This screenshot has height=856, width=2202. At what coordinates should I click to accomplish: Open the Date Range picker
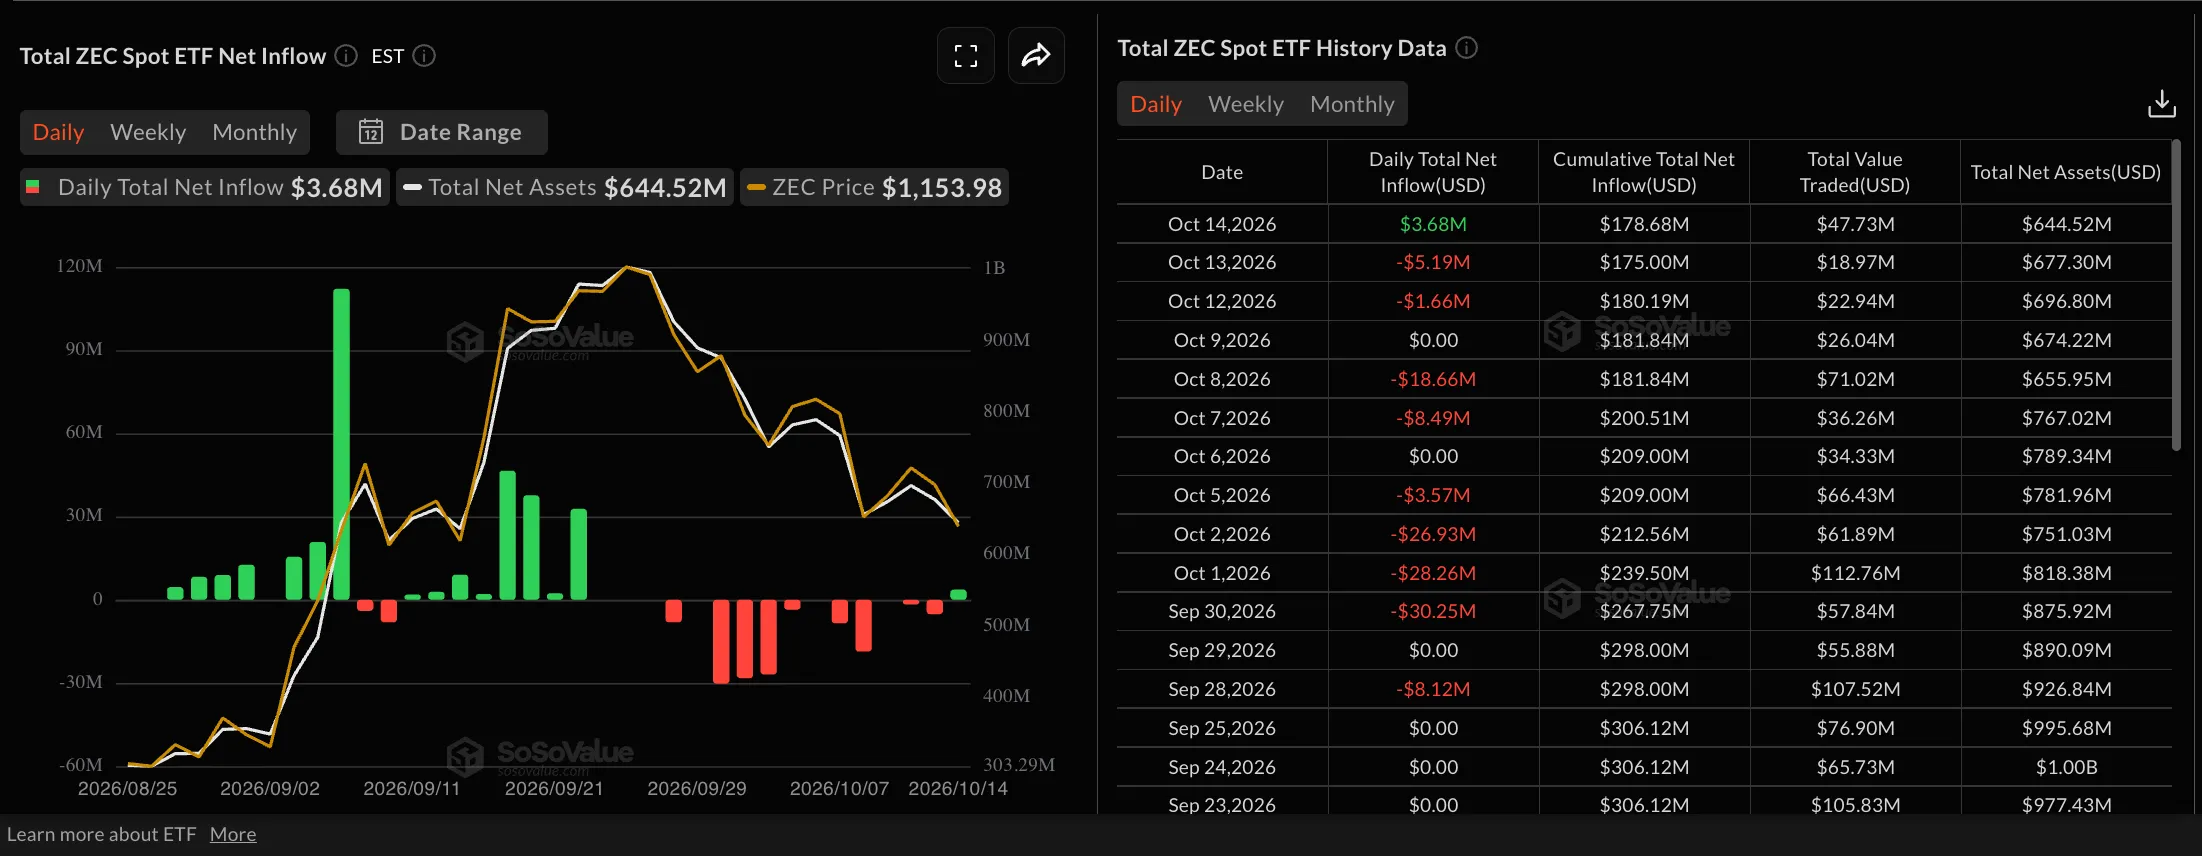click(x=442, y=132)
